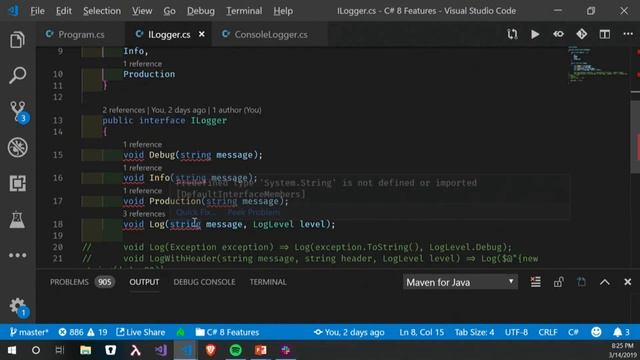The width and height of the screenshot is (640, 360).
Task: Change language mode C#
Action: coord(573,332)
